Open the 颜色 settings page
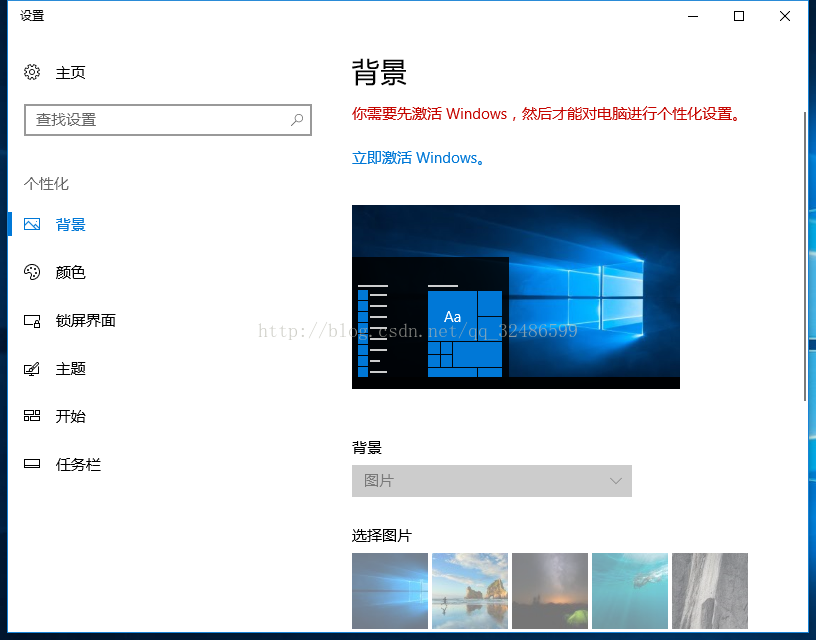The width and height of the screenshot is (816, 640). [x=70, y=272]
